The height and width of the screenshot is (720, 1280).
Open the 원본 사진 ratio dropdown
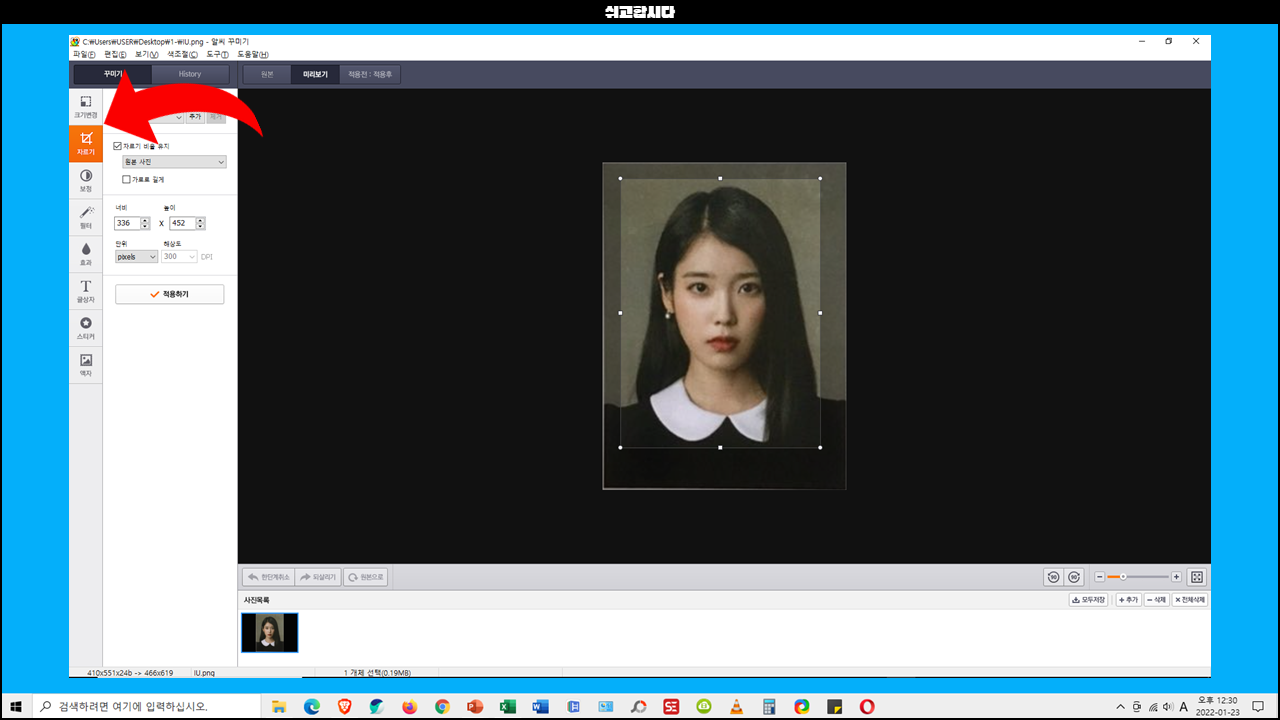(174, 162)
